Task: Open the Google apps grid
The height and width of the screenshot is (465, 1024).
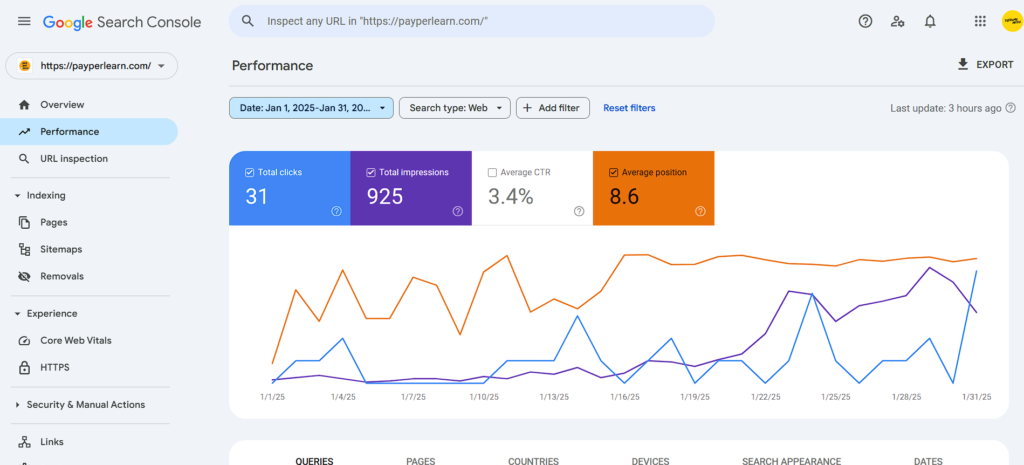Action: click(980, 21)
